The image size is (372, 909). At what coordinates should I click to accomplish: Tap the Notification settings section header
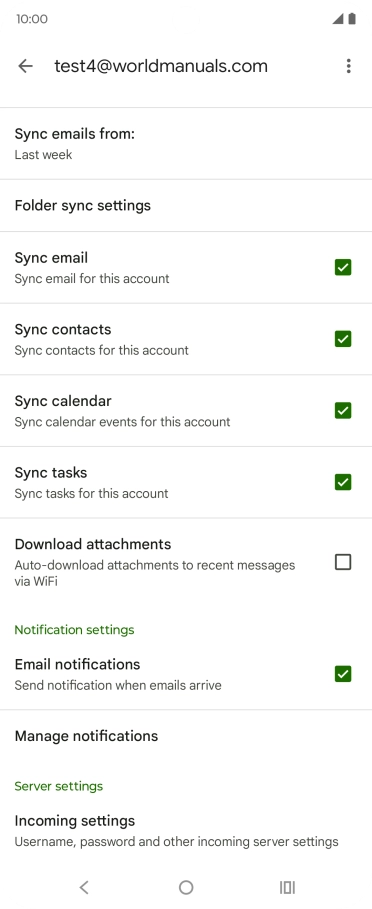74,630
